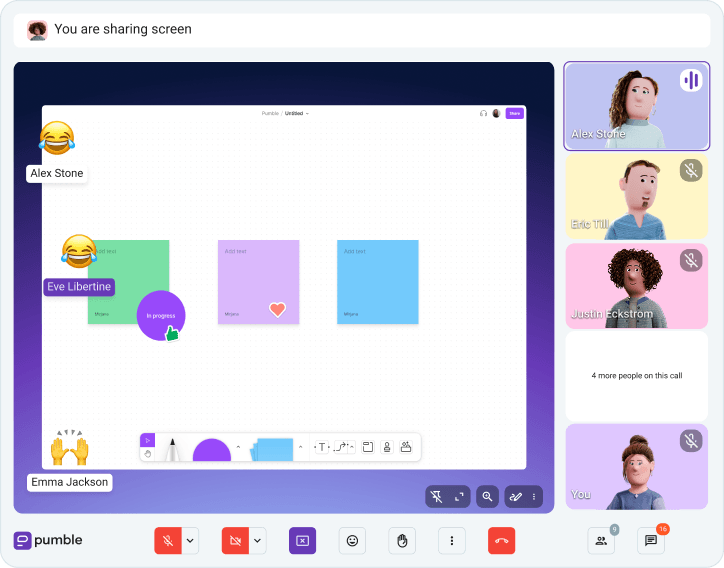
Task: Select the annotation draw tool icon
Action: (515, 496)
